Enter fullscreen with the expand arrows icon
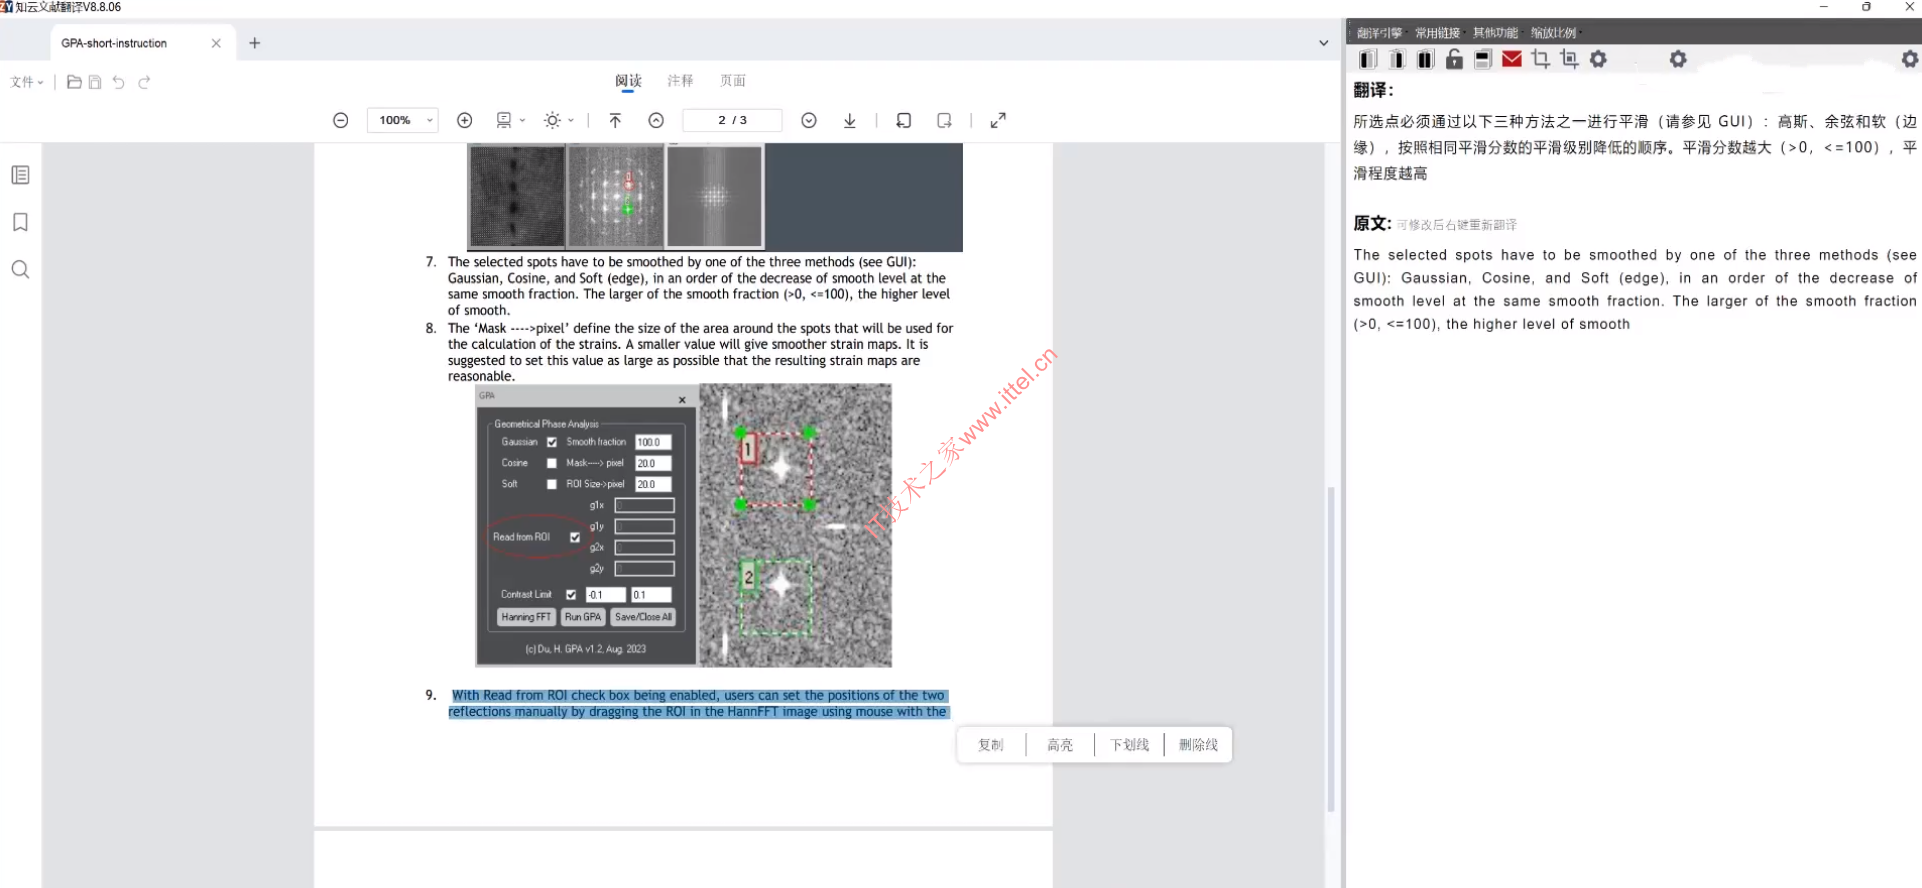 [x=998, y=120]
